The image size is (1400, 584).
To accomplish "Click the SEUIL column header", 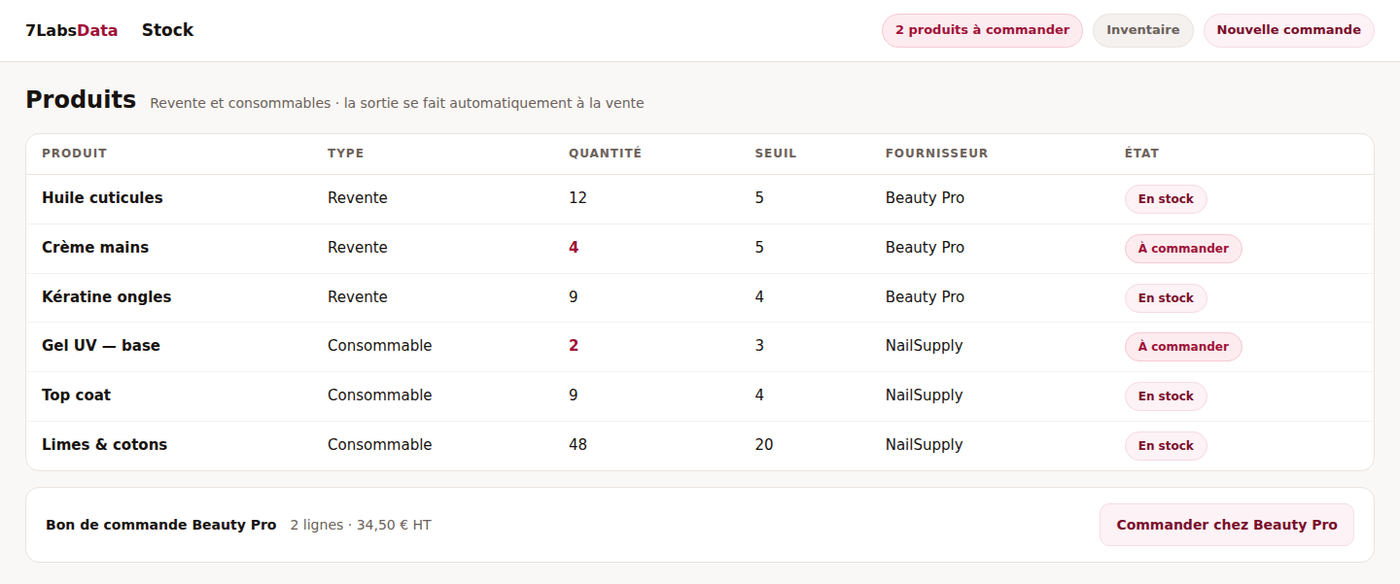I will [x=776, y=154].
